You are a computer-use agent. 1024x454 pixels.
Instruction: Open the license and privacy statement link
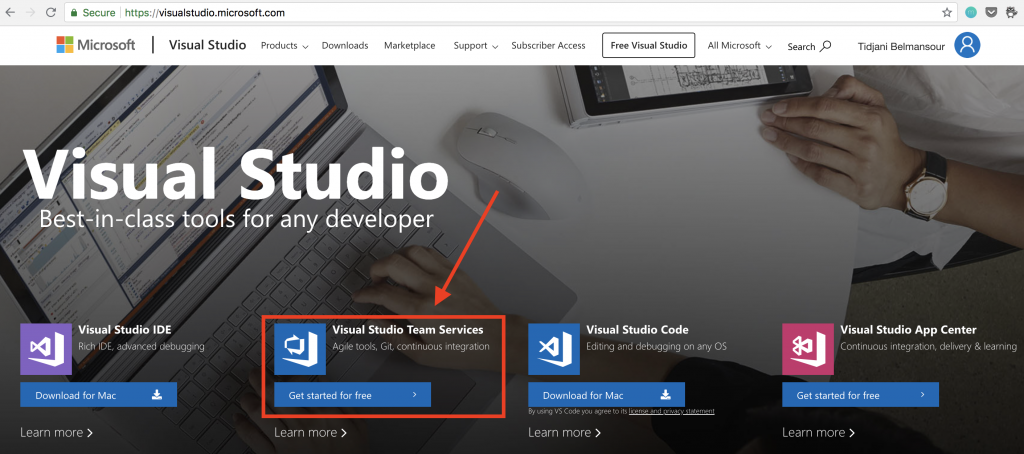(x=671, y=412)
